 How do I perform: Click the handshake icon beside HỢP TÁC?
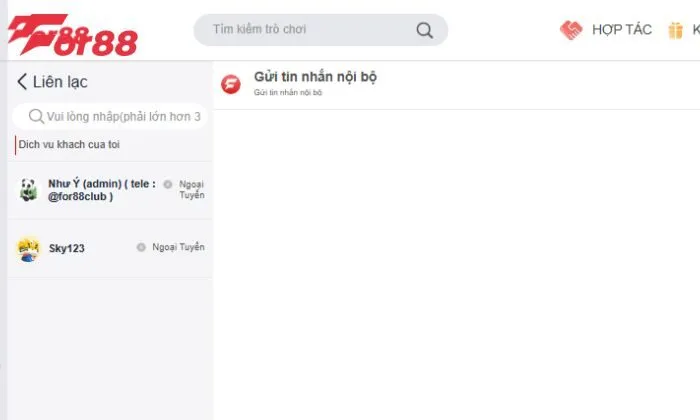click(x=571, y=30)
